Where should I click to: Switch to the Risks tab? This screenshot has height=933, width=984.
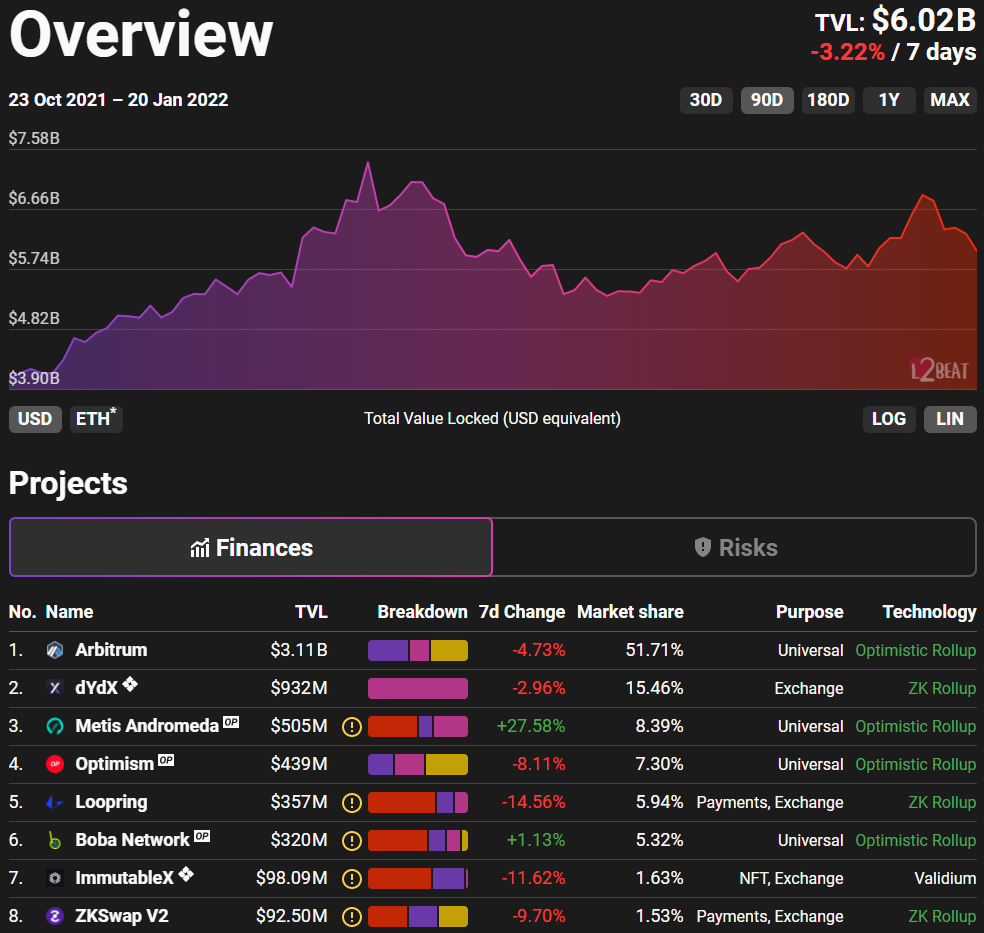pos(735,547)
